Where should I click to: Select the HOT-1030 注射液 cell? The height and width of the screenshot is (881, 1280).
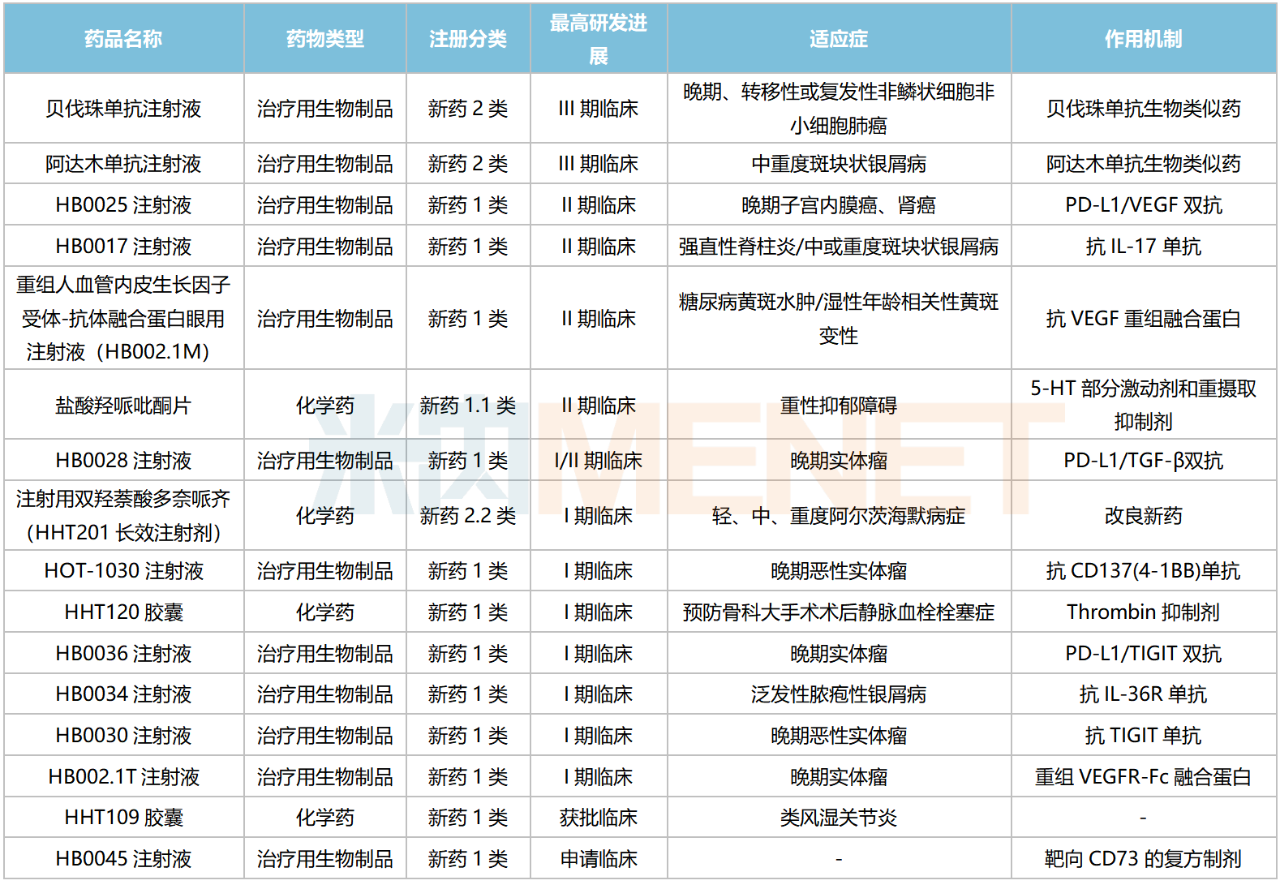point(124,571)
